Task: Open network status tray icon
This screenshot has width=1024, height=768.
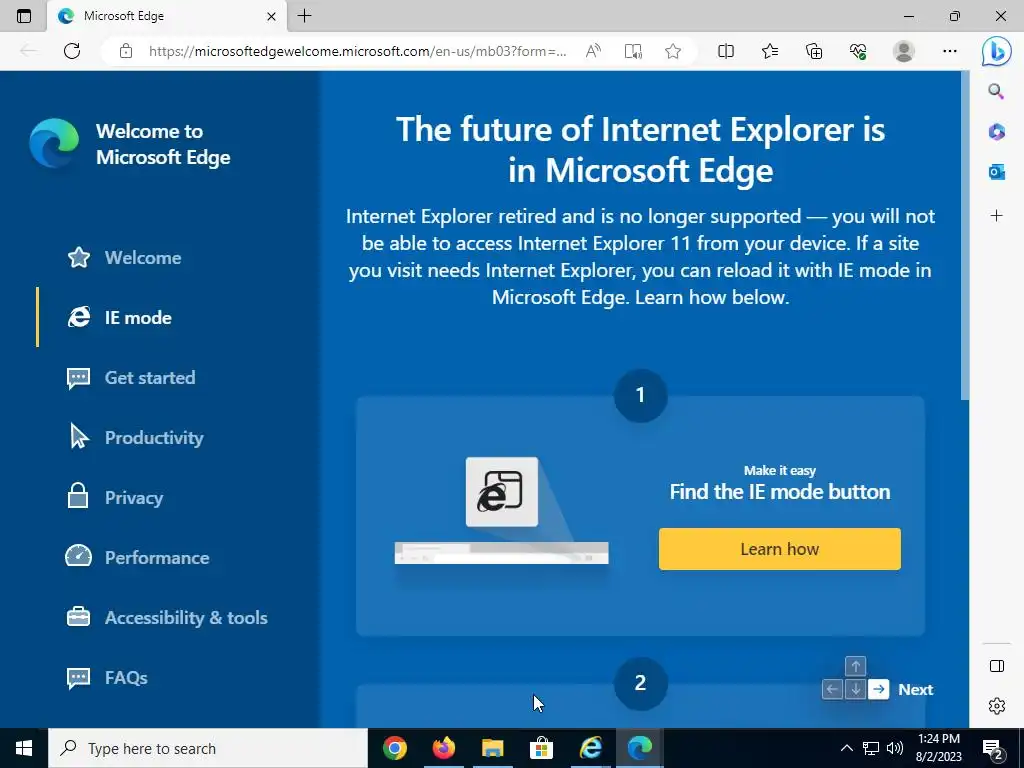Action: click(871, 748)
